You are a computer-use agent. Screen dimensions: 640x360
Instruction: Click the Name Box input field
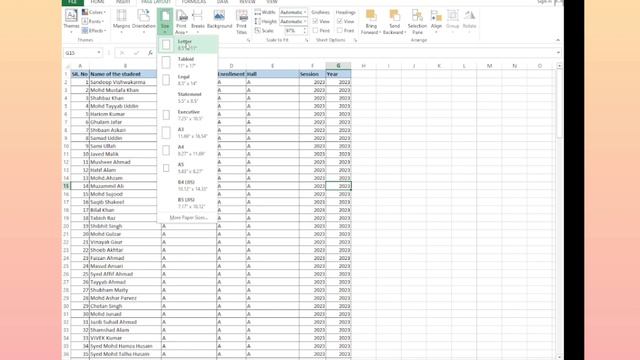[80, 53]
